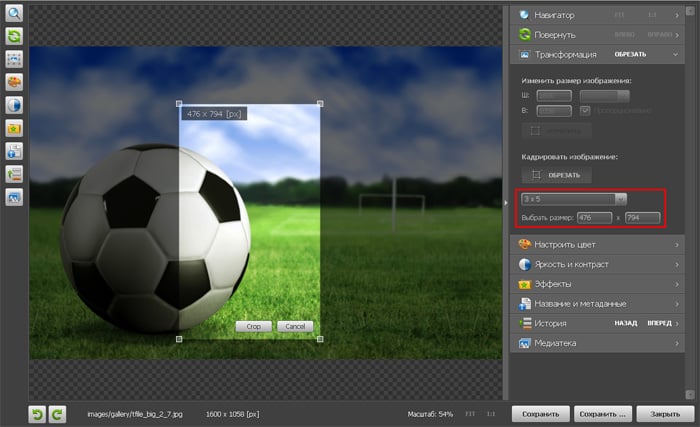Viewport: 700px width, 427px height.
Task: Click НАЗАД in the История row
Action: coord(625,324)
